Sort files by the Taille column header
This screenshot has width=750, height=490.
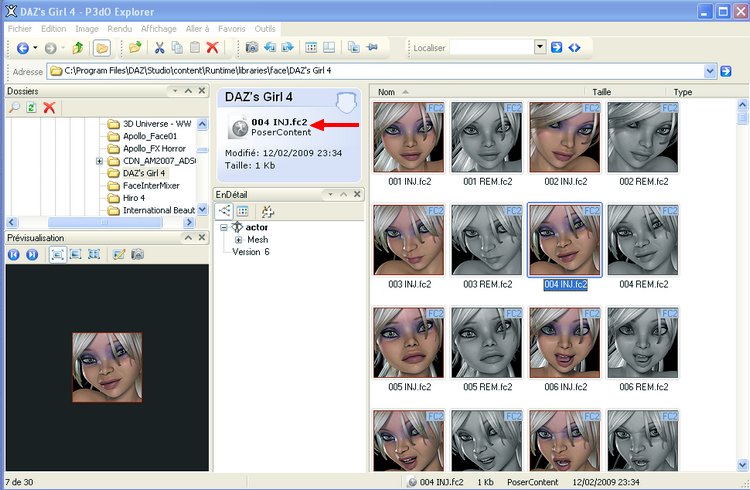coord(625,92)
